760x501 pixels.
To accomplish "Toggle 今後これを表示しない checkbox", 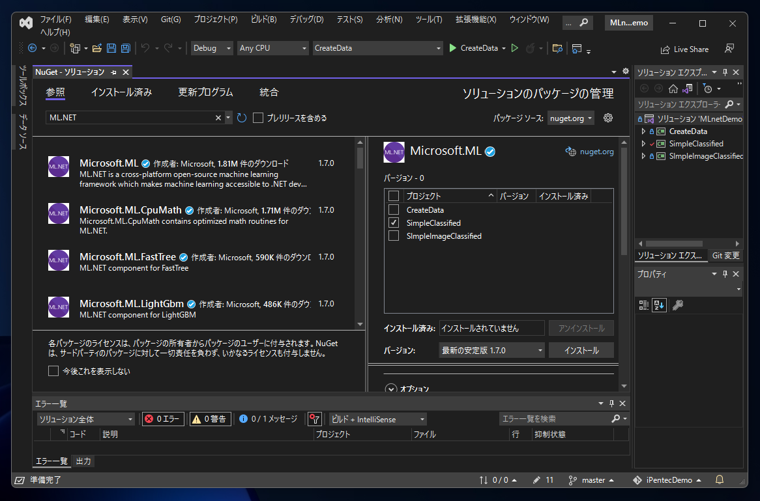I will click(53, 371).
